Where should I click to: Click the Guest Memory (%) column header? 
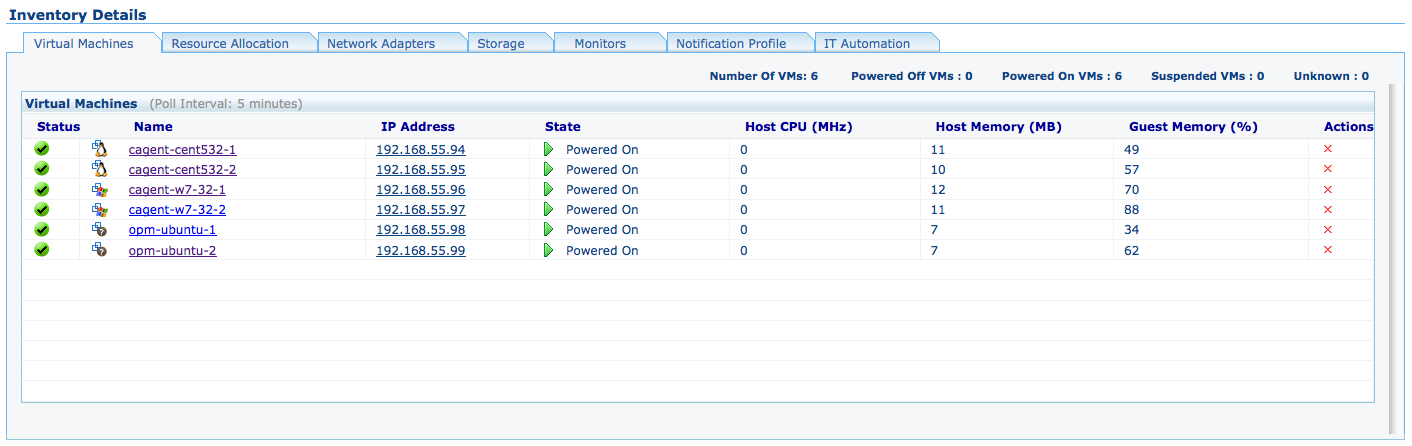coord(1193,127)
